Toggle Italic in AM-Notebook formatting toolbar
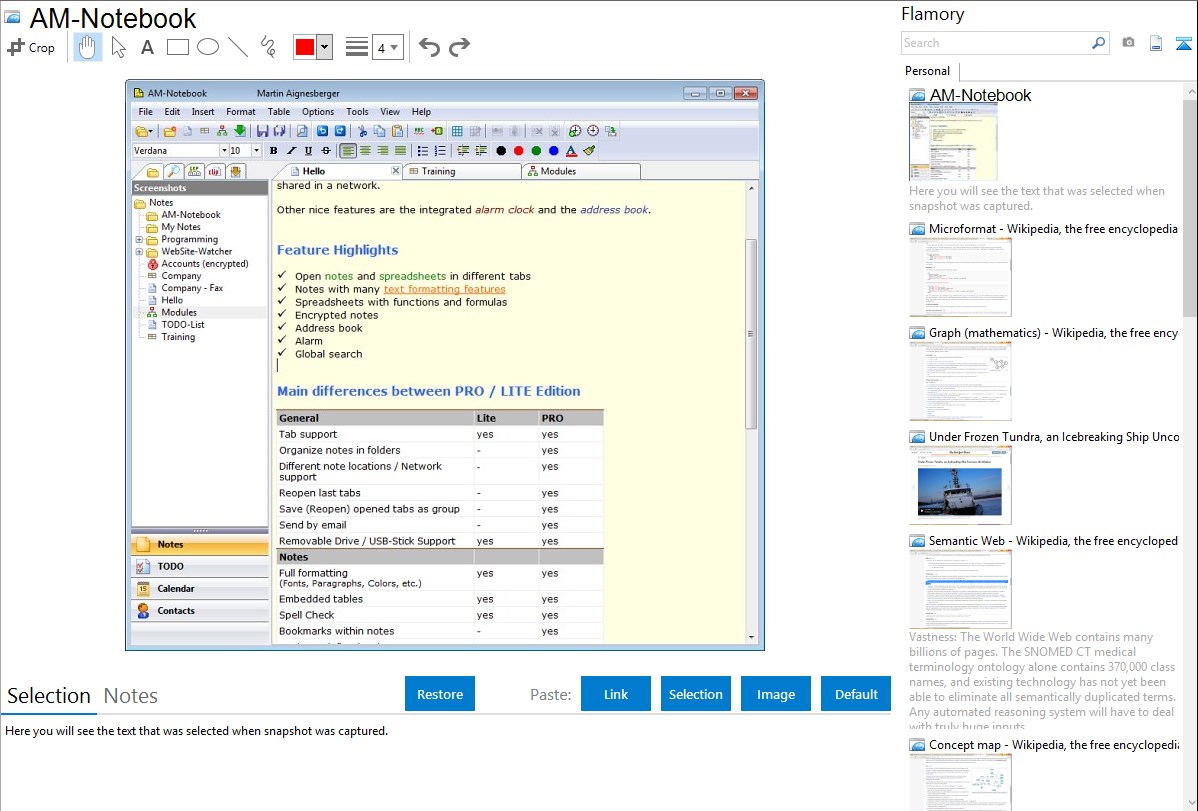The height and width of the screenshot is (811, 1198). 290,151
